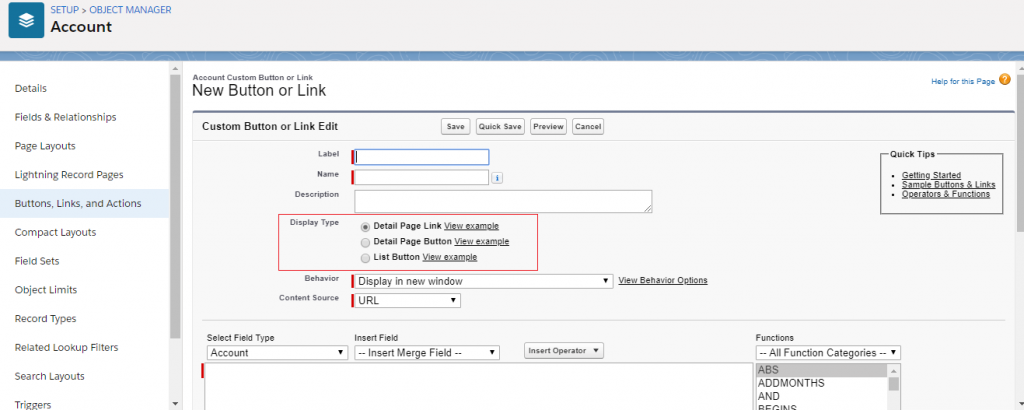This screenshot has width=1024, height=410.
Task: Click the Functions list scrollbar thumb
Action: pyautogui.click(x=893, y=383)
